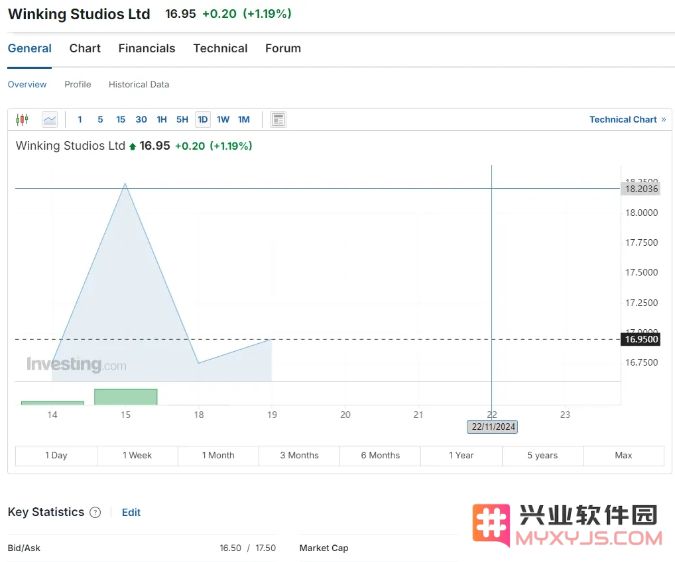Screen dimensions: 675x562
Task: Click the 18.2036 crosshair price label
Action: pyautogui.click(x=641, y=188)
